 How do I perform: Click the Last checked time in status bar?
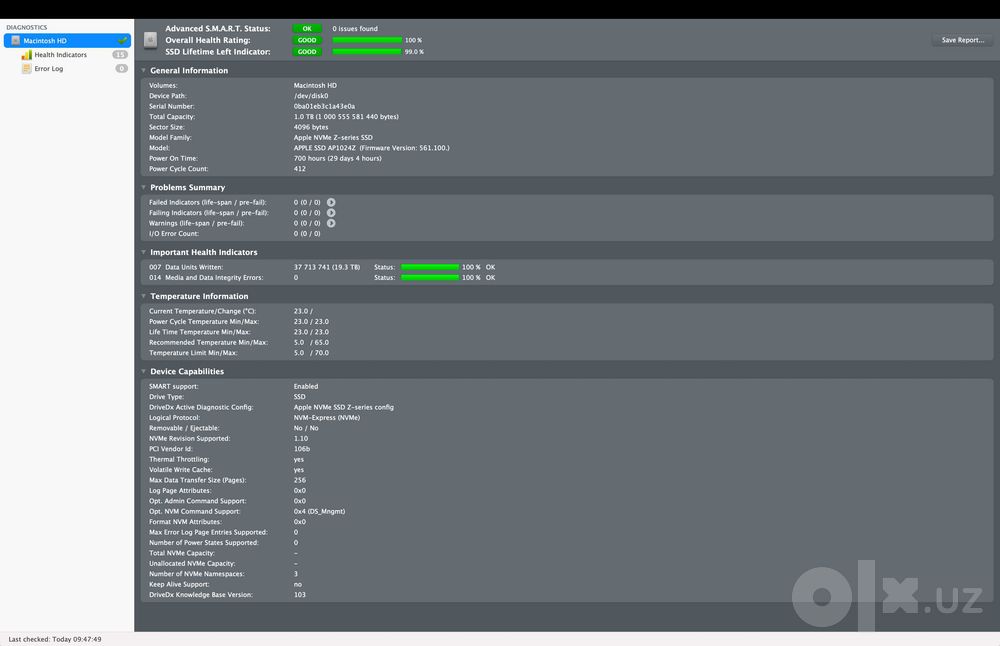click(x=55, y=639)
